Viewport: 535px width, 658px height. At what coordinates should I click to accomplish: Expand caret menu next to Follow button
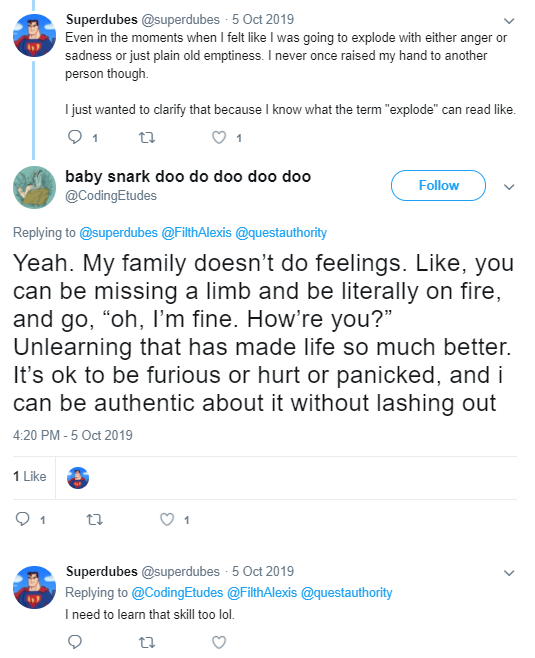[x=509, y=187]
